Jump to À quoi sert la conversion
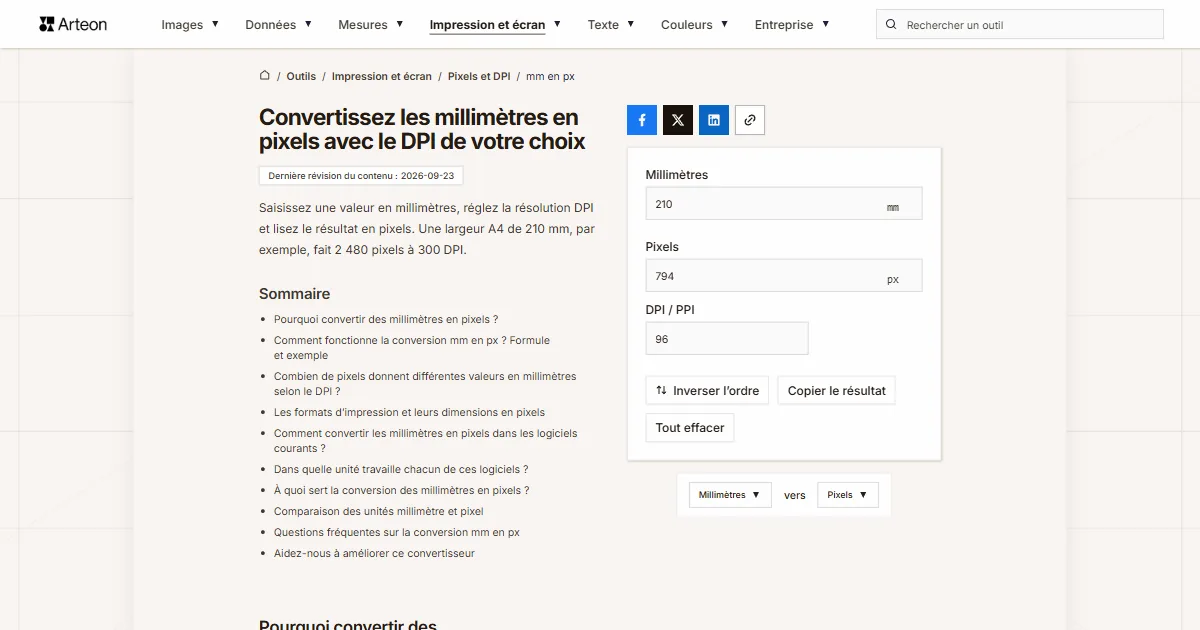 401,490
